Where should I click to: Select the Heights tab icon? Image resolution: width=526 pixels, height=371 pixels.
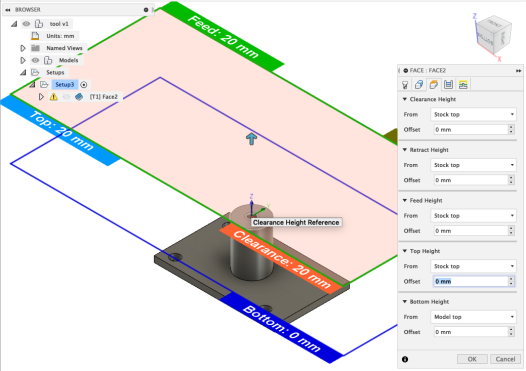pos(433,85)
